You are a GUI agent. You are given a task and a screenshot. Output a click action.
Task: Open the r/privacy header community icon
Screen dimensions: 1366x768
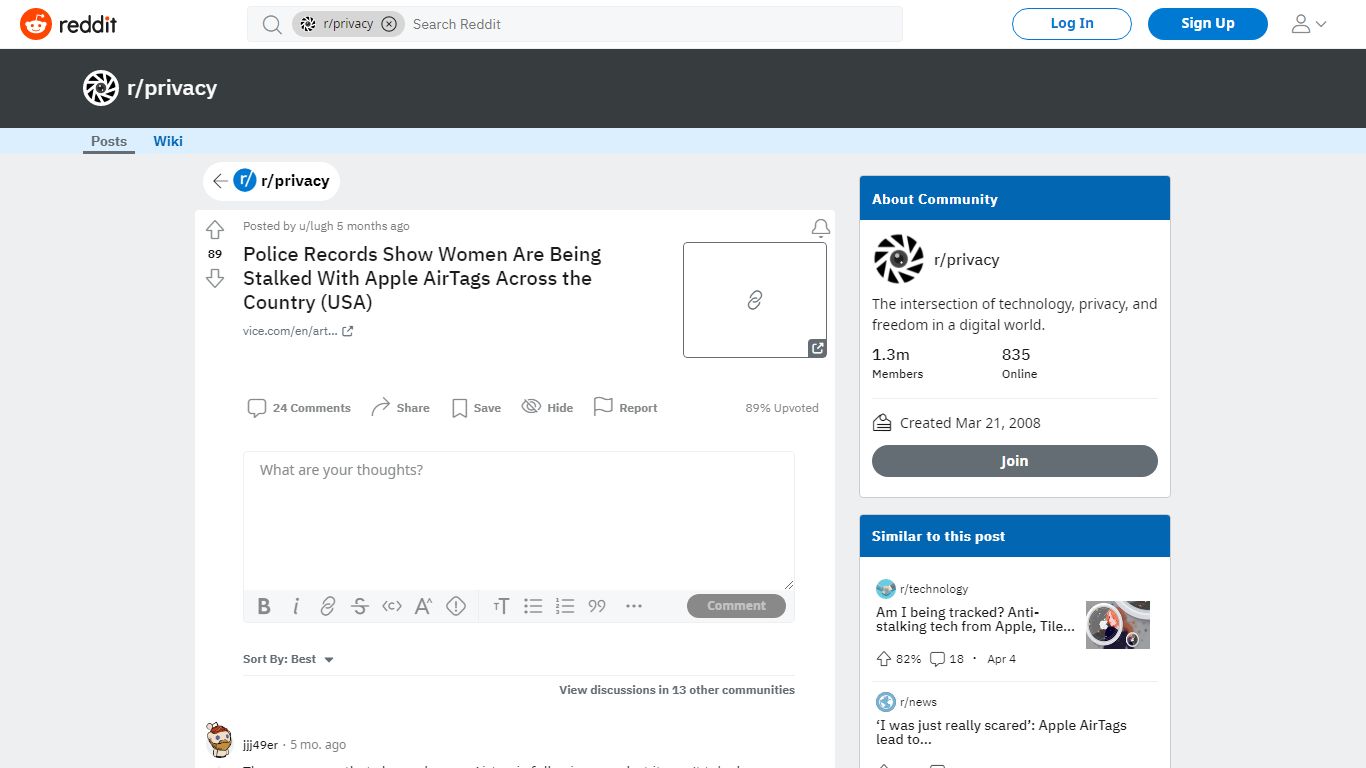tap(101, 88)
